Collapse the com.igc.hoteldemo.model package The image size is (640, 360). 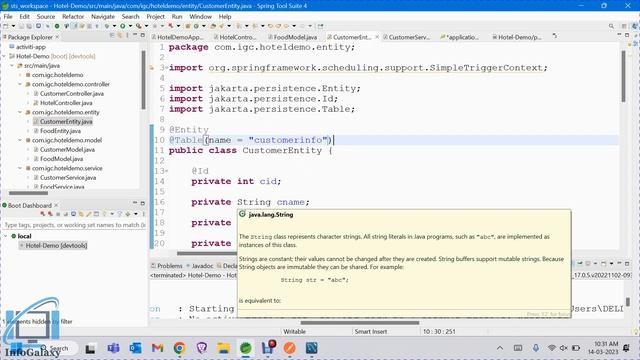click(20, 140)
